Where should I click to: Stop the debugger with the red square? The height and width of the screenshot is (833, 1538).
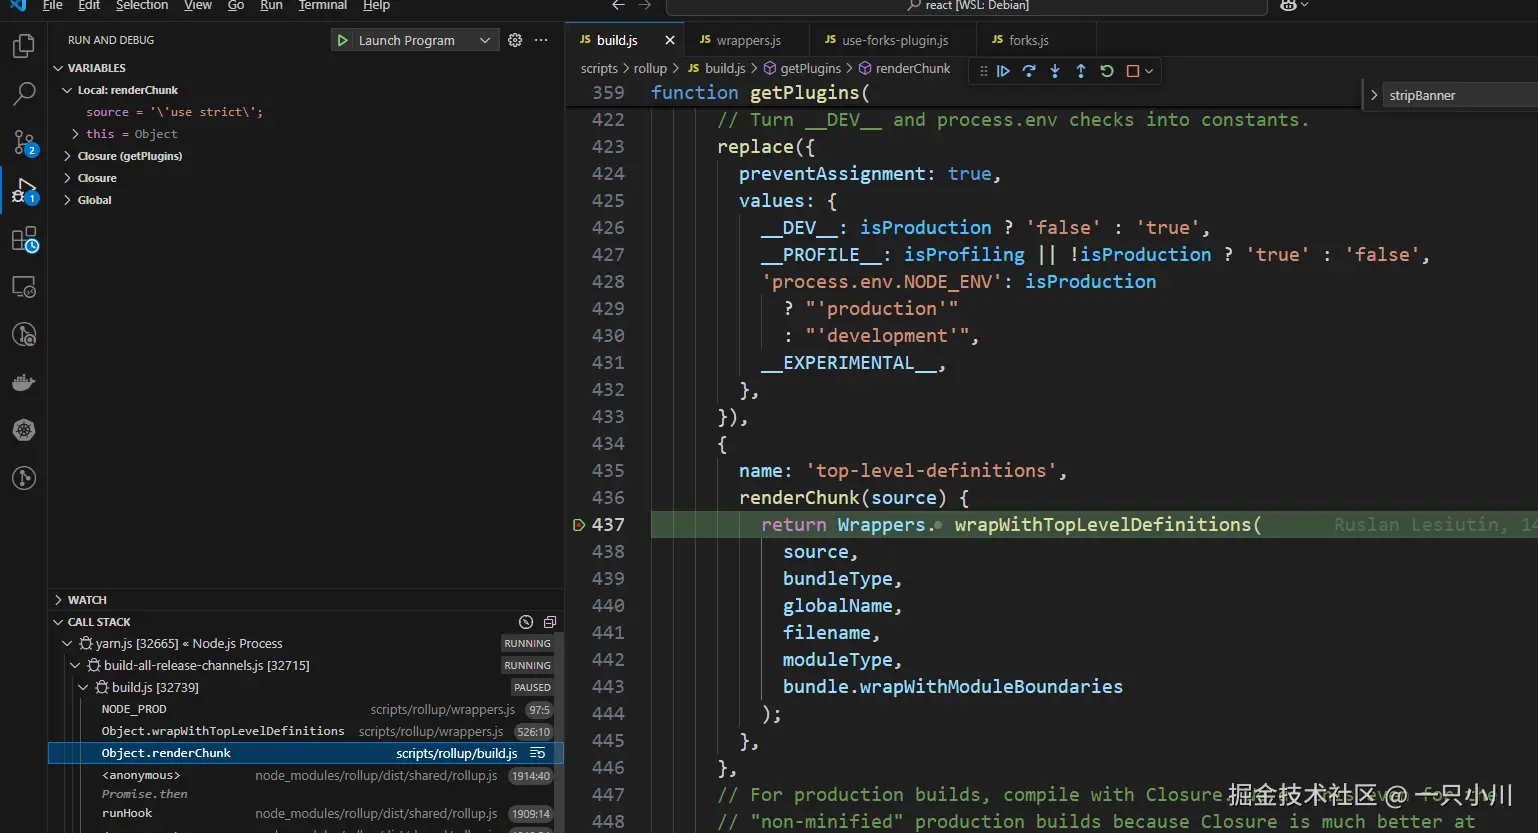tap(1133, 71)
